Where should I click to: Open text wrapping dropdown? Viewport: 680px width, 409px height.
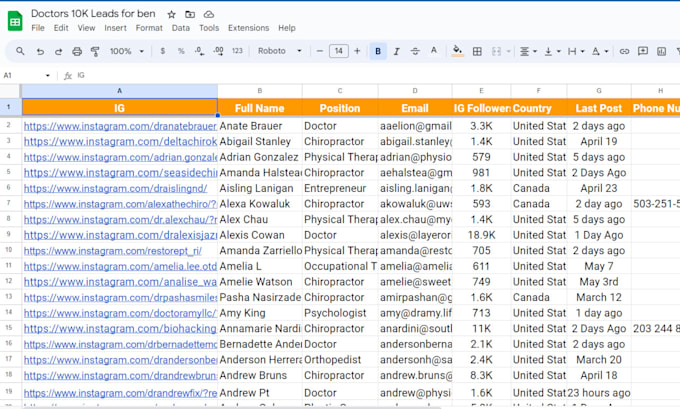coord(576,51)
